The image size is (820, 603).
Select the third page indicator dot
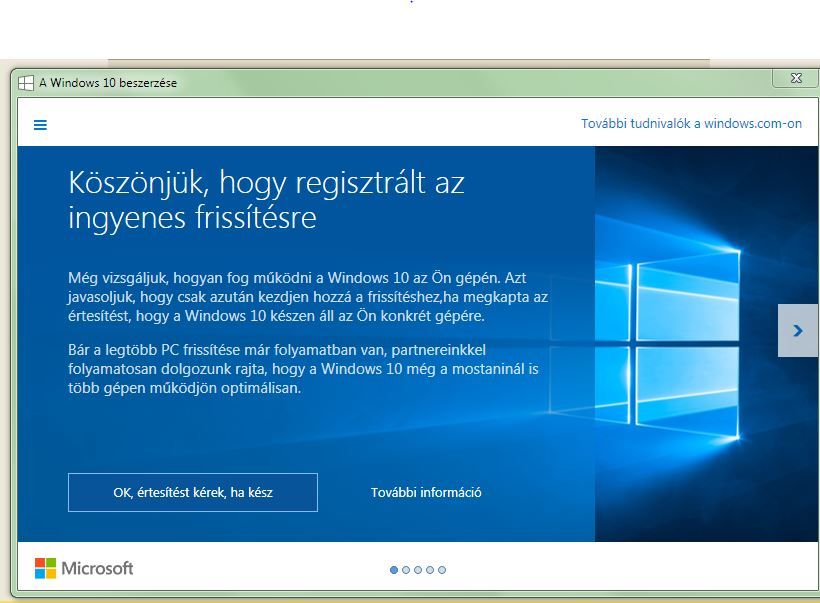tap(418, 570)
